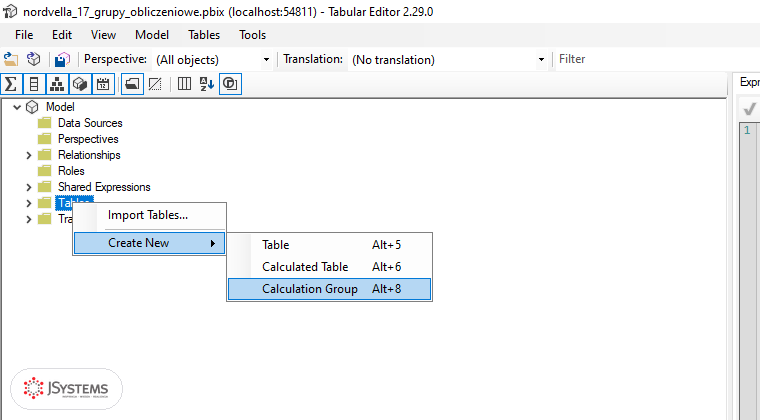Viewport: 760px width, 420px height.
Task: Toggle info columns icon in toolbar
Action: point(230,84)
